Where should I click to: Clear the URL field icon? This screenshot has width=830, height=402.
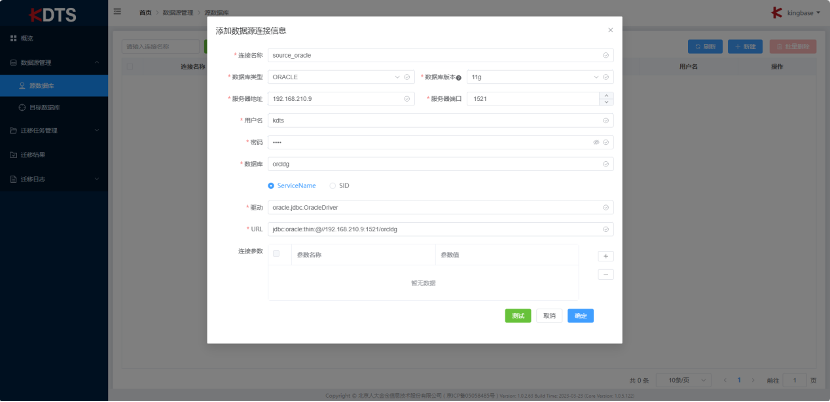(x=606, y=229)
